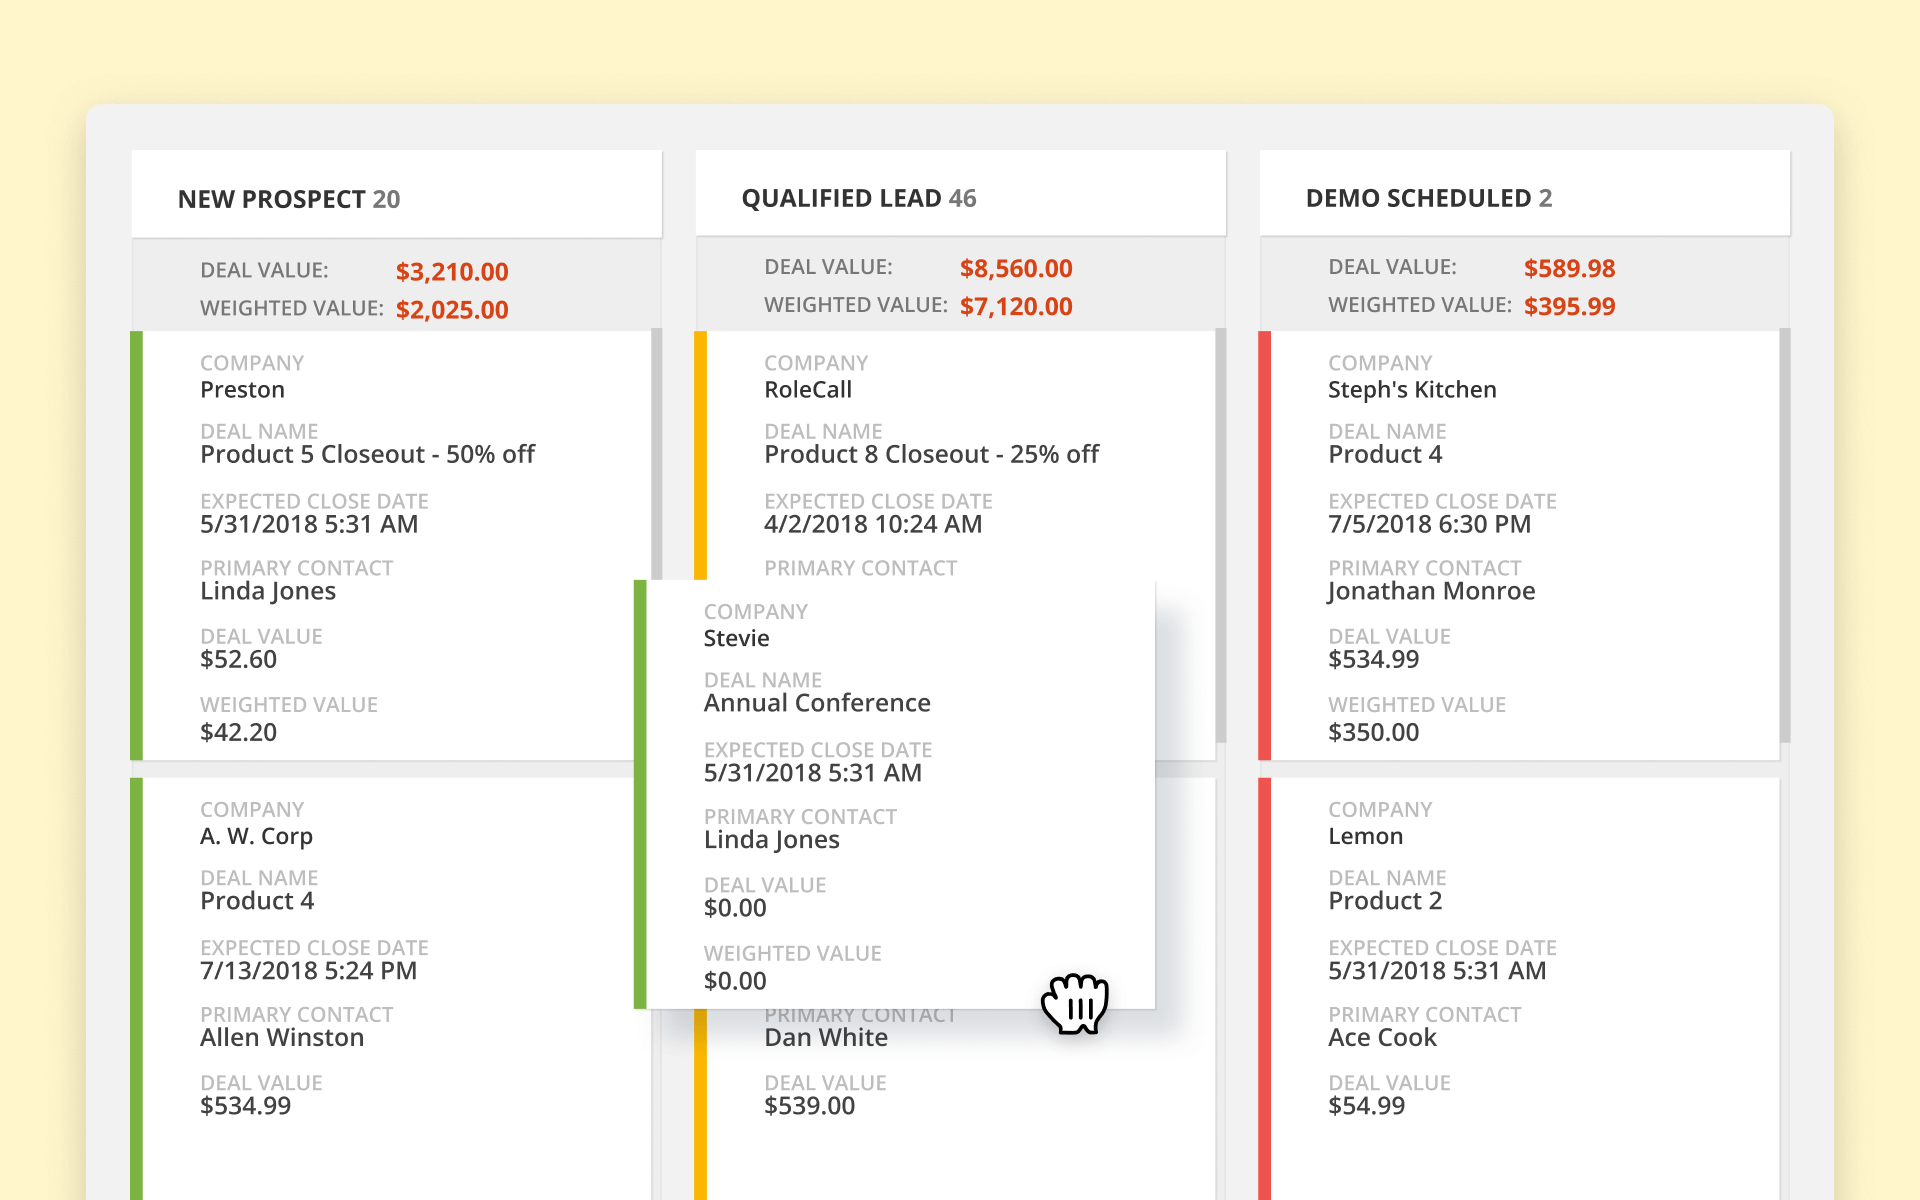Click the Dan White primary contact
The image size is (1920, 1200).
(x=826, y=1038)
